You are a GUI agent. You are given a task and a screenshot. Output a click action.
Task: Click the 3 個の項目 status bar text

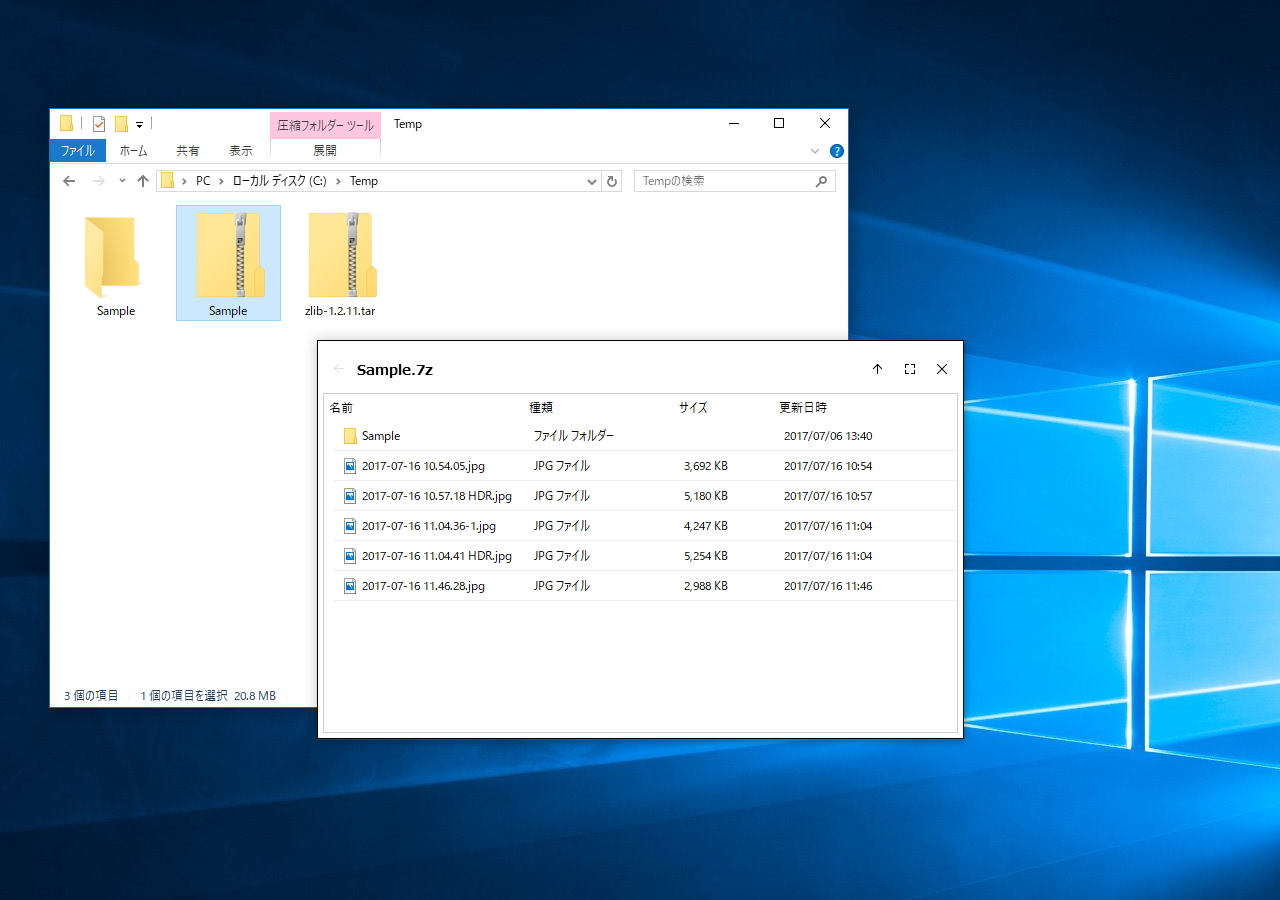coord(91,695)
